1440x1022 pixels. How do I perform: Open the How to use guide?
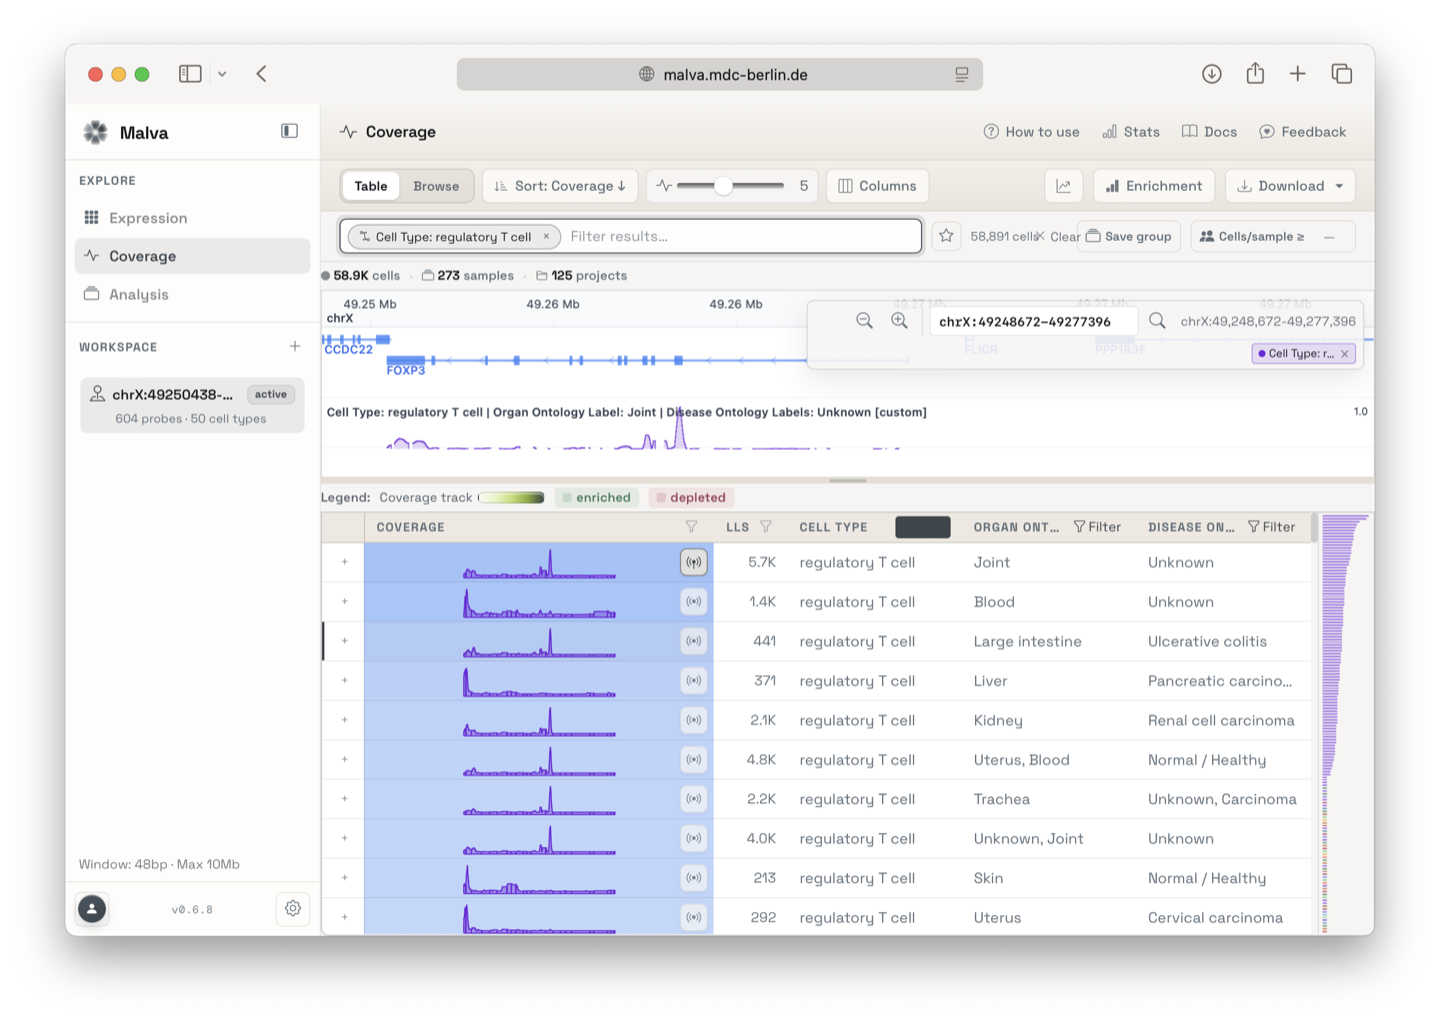[x=1031, y=132]
